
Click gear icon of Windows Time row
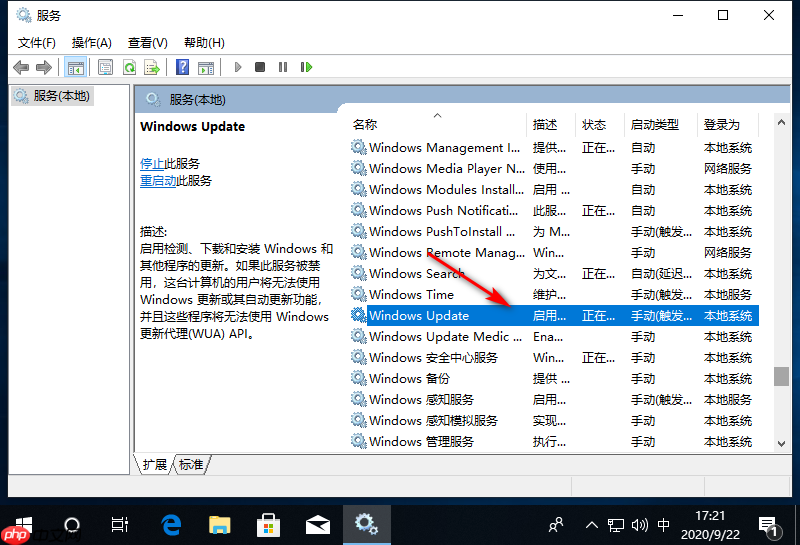pos(359,294)
